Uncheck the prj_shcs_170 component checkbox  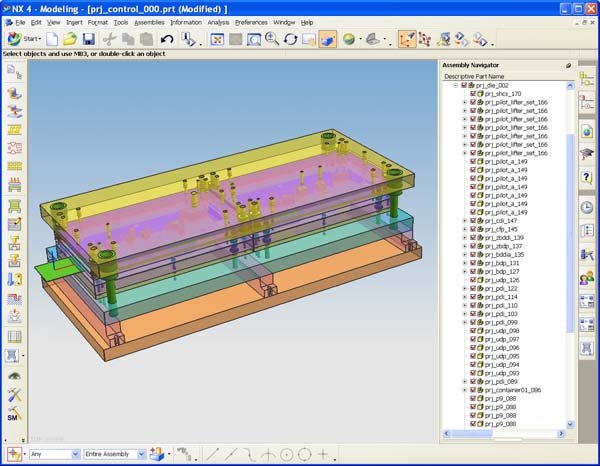(471, 93)
